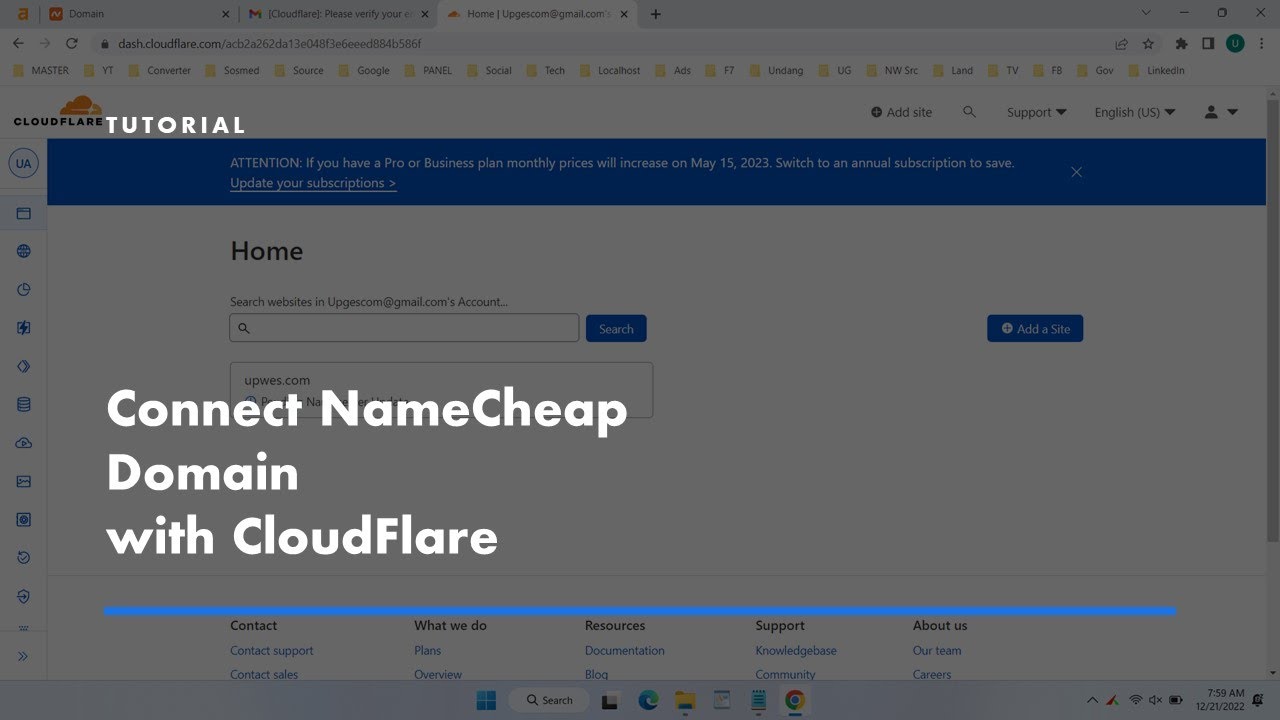
Task: Open the cloud Stream sidebar icon
Action: 24,443
